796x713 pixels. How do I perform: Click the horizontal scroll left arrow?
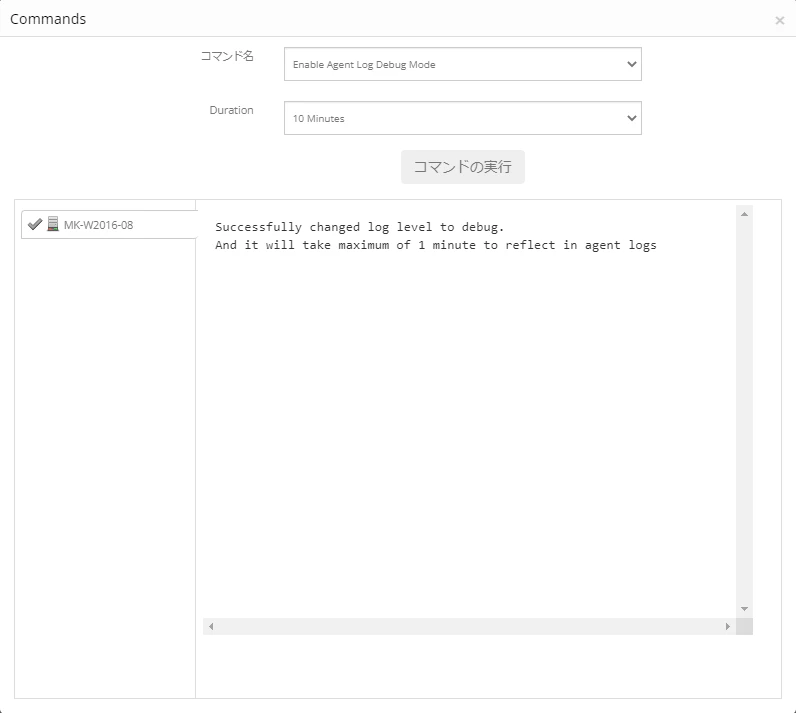(211, 626)
